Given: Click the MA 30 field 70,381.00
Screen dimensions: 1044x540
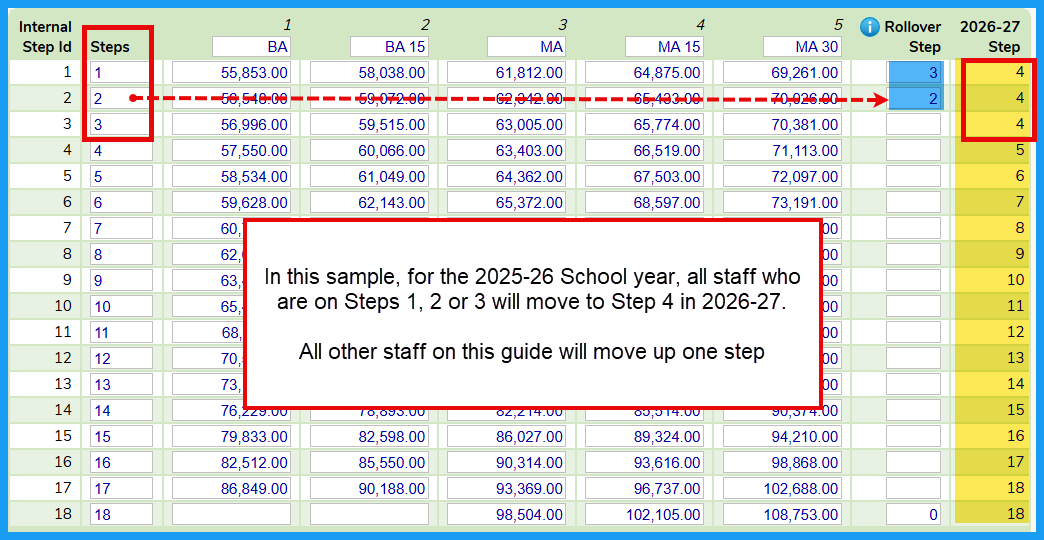Looking at the screenshot, I should [x=782, y=124].
